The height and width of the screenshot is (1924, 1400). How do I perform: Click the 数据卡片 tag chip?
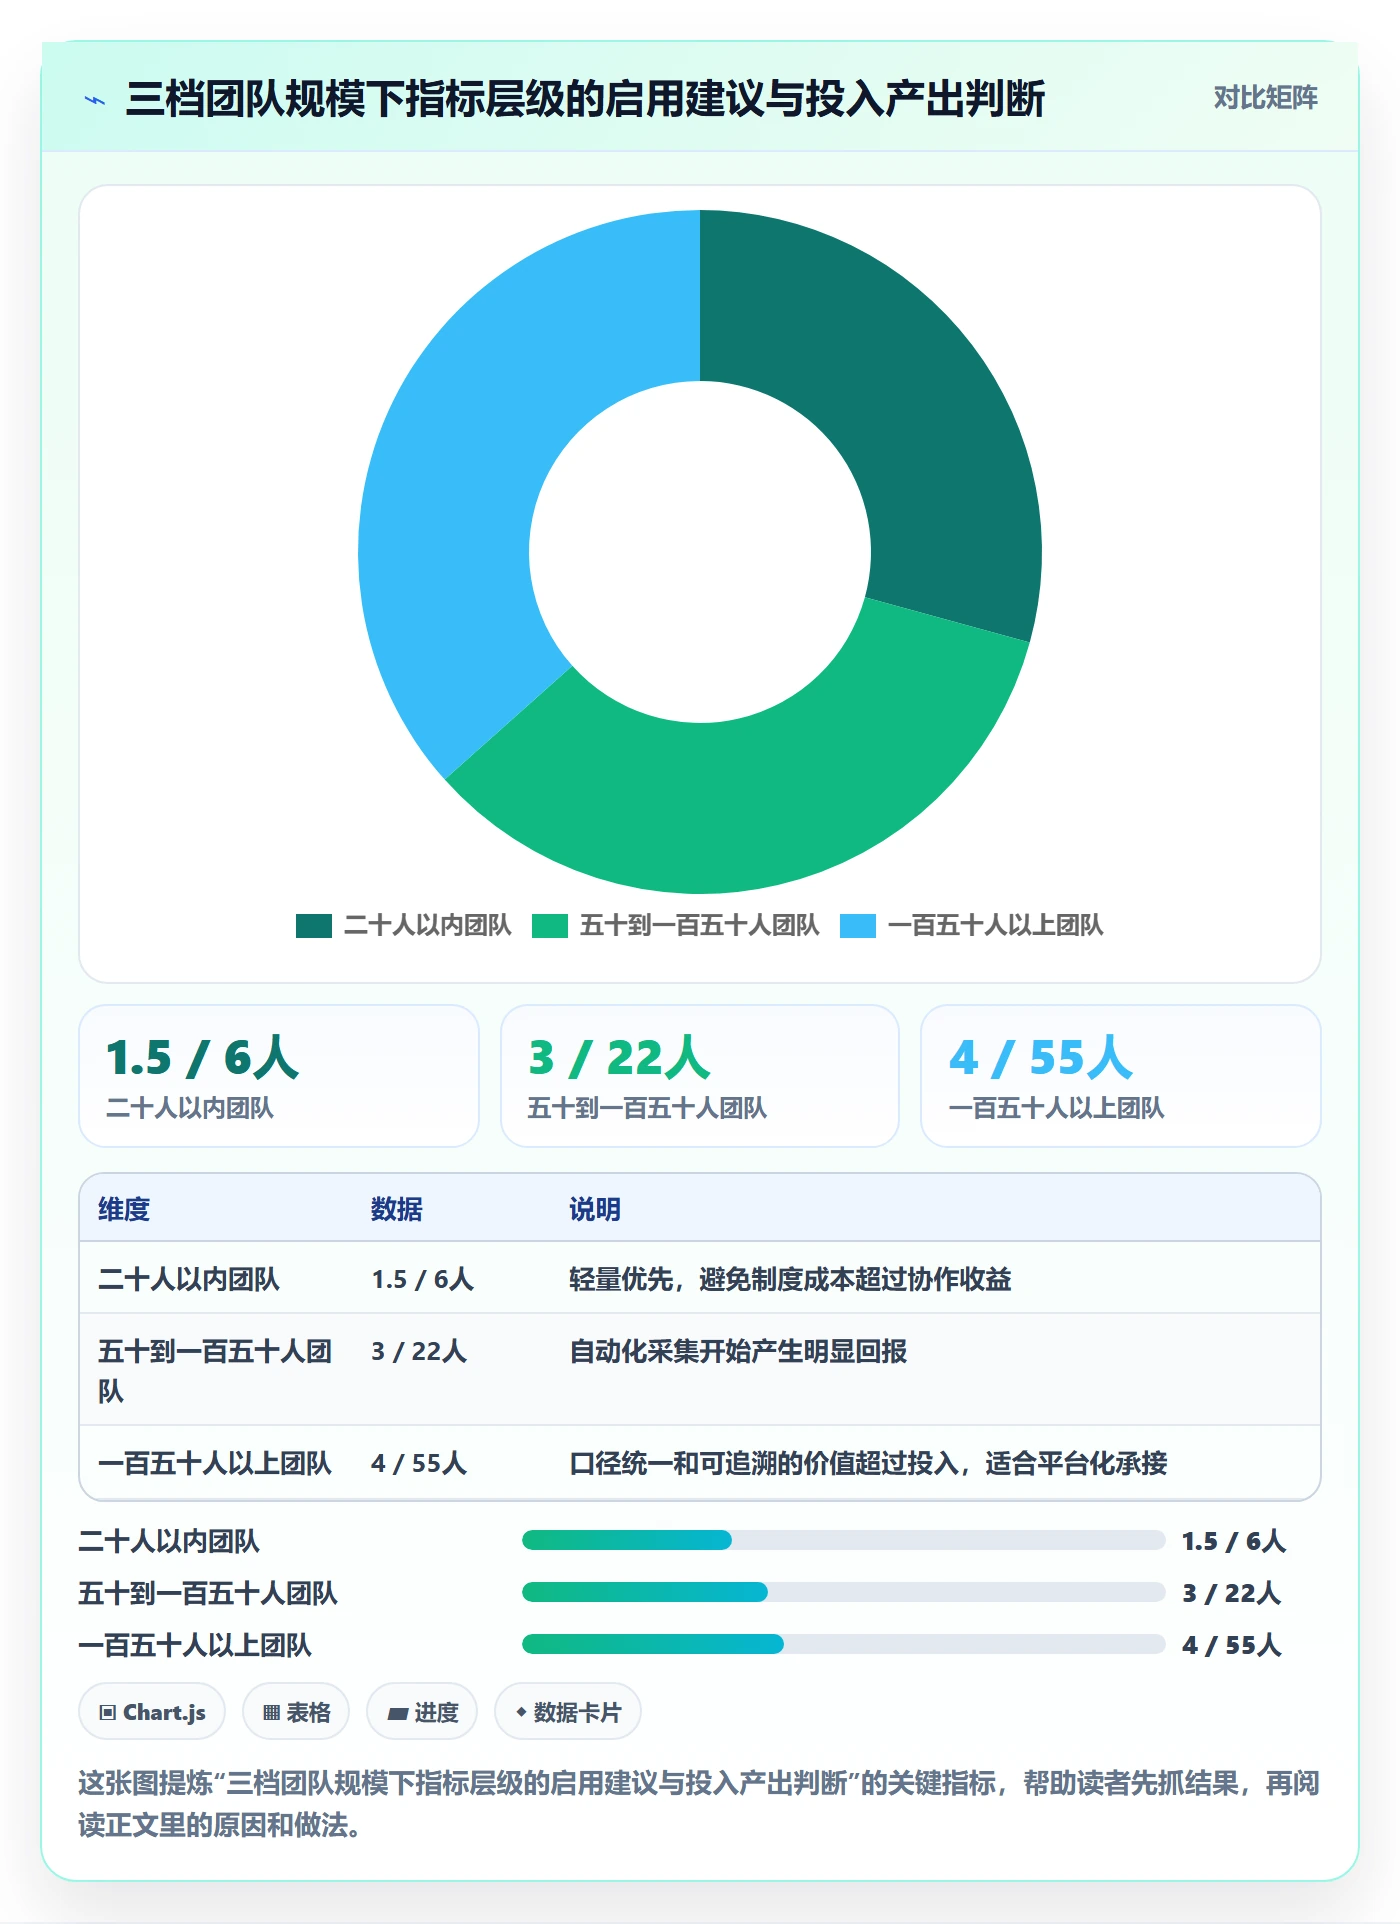tap(568, 1712)
